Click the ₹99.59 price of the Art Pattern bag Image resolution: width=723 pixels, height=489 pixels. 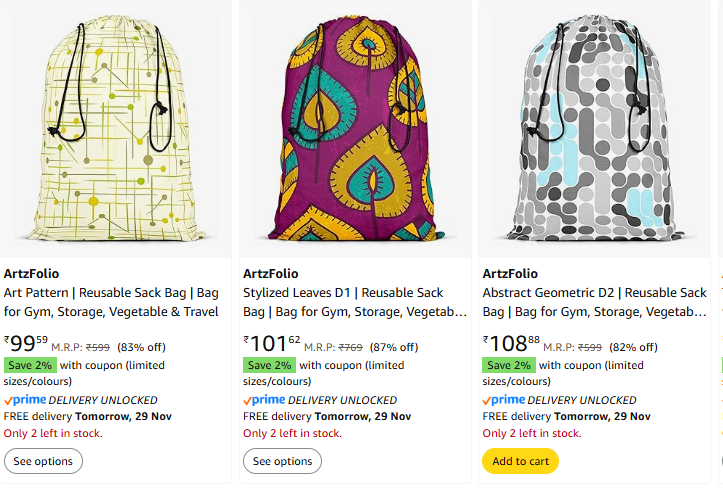point(26,344)
